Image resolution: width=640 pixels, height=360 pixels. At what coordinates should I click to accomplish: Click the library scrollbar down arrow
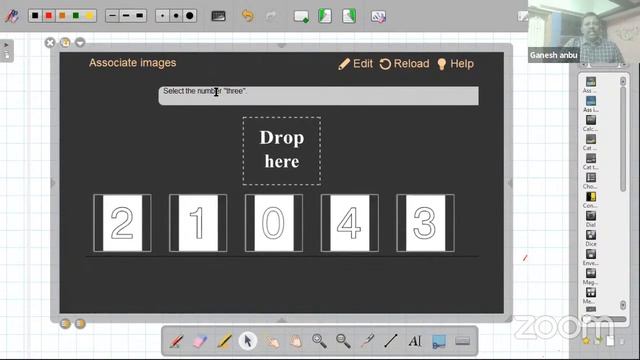[623, 305]
